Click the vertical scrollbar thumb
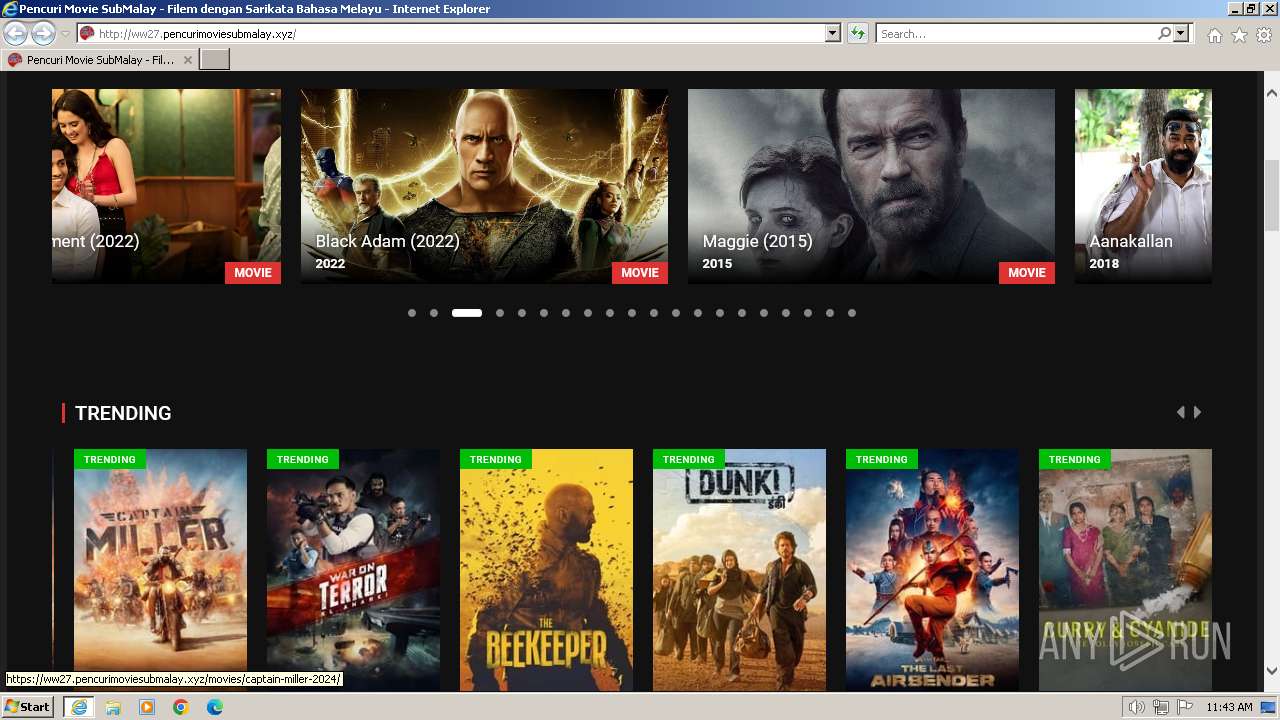The height and width of the screenshot is (720, 1280). pos(1272,196)
